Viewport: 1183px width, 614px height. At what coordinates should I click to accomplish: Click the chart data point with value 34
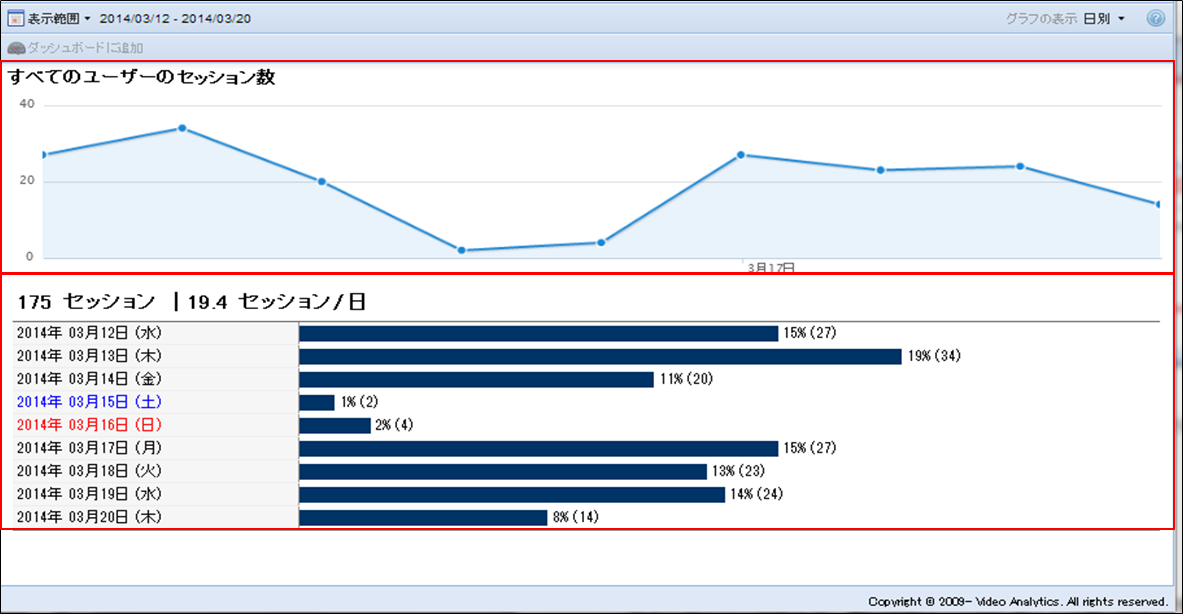pyautogui.click(x=182, y=128)
